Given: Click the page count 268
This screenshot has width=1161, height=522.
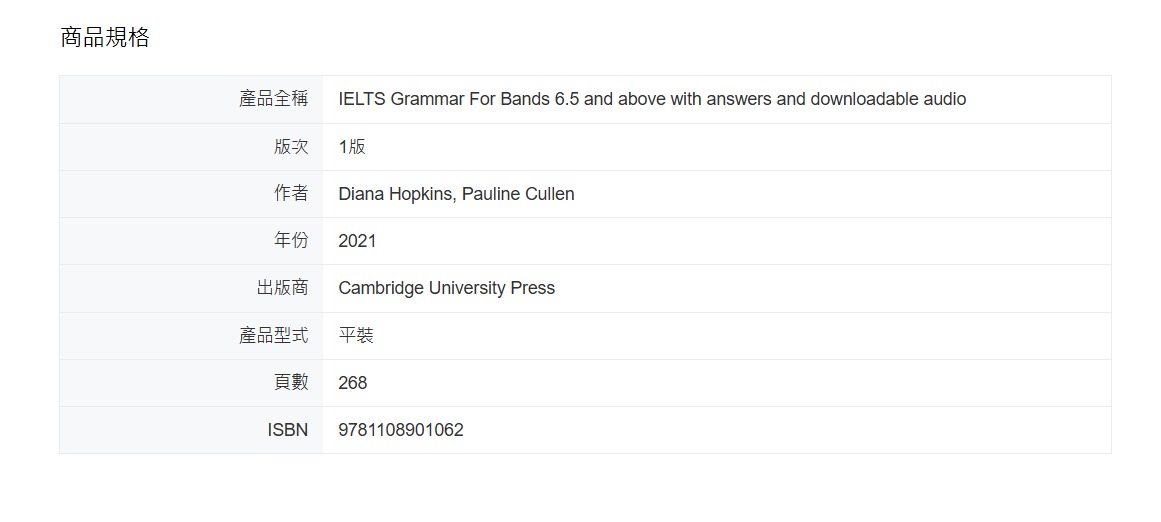Looking at the screenshot, I should [353, 383].
